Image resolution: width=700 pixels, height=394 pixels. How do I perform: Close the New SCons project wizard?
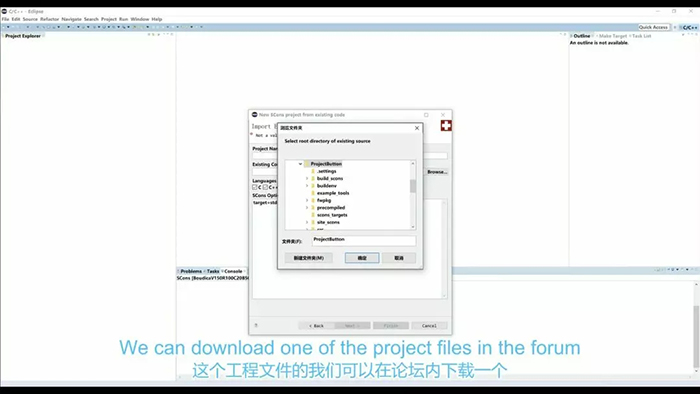point(443,115)
